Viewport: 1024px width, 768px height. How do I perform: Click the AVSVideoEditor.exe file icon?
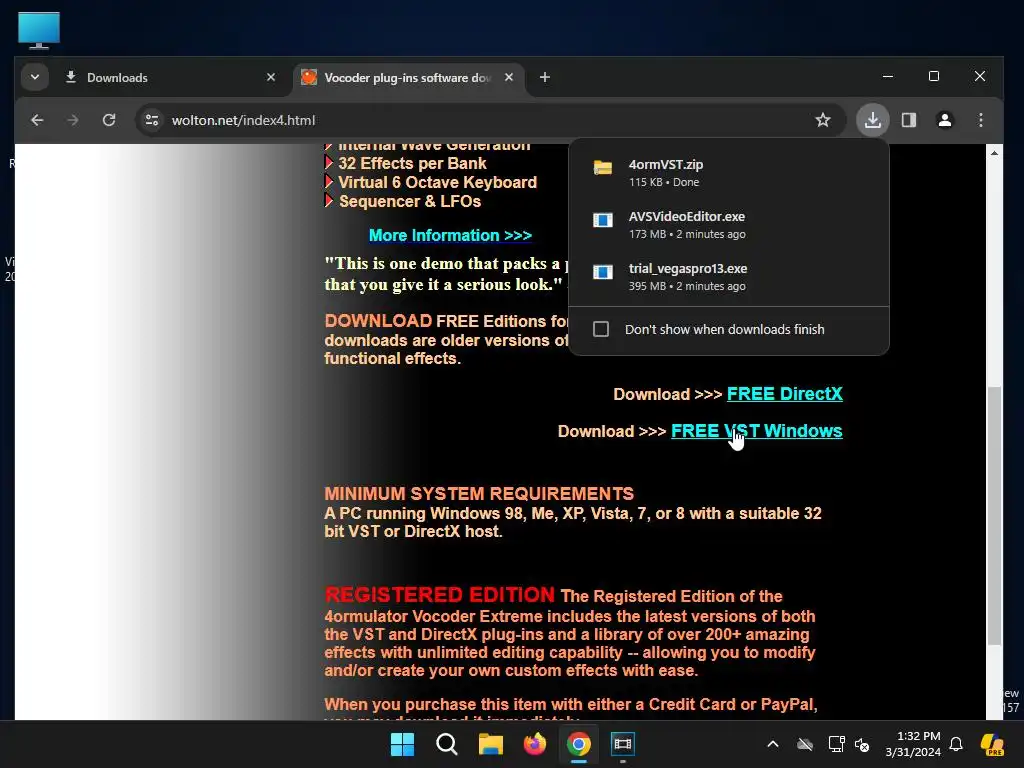click(x=603, y=220)
